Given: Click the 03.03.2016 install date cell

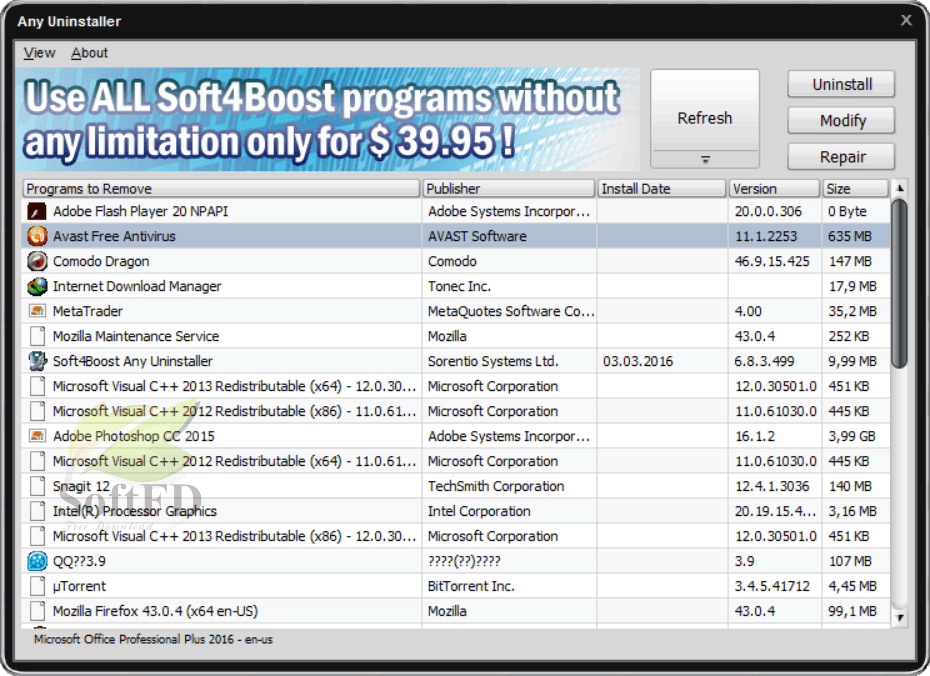Looking at the screenshot, I should [663, 361].
